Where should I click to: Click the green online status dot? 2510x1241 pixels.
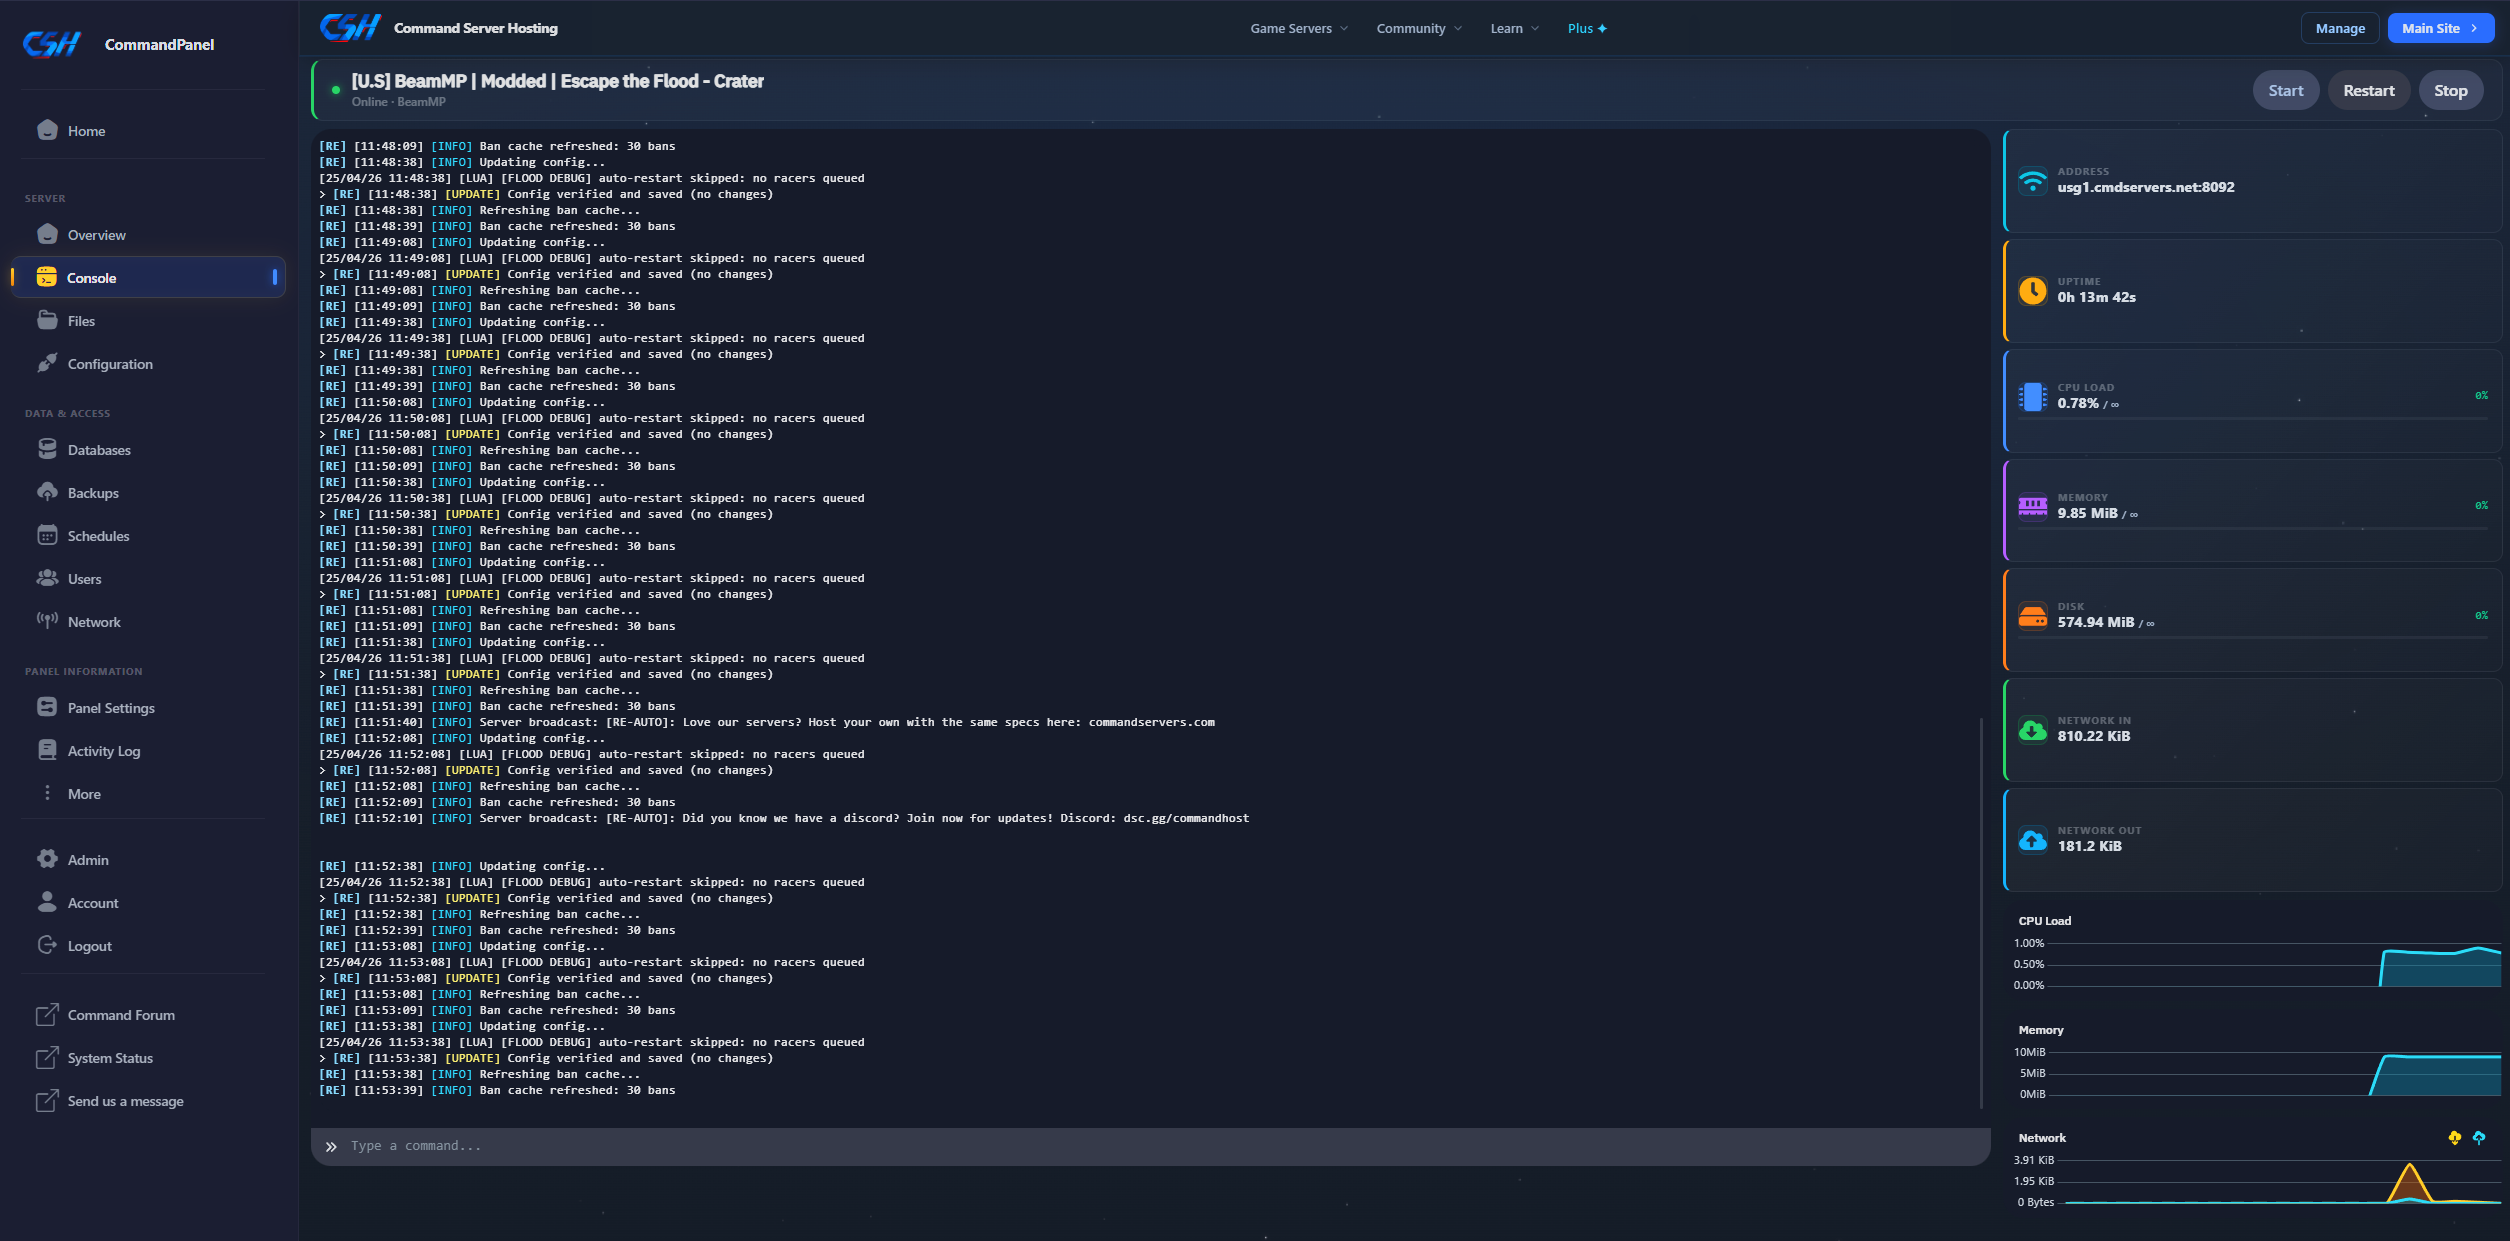336,90
